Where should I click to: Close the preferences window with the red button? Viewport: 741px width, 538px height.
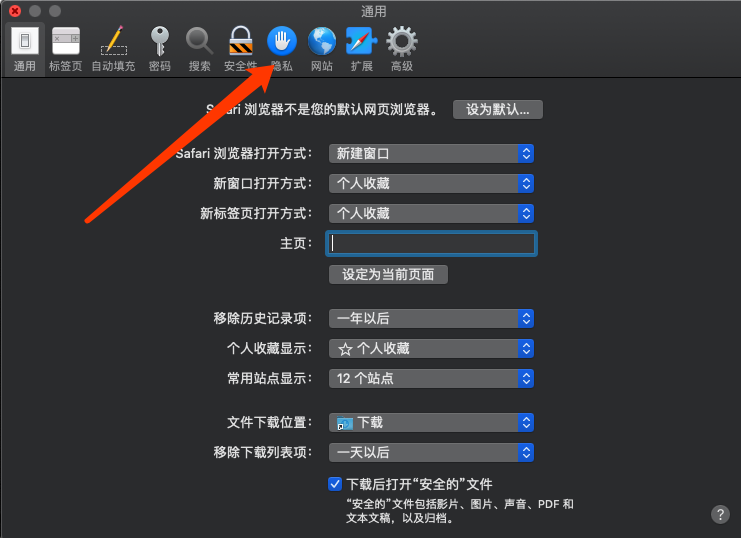coord(15,10)
